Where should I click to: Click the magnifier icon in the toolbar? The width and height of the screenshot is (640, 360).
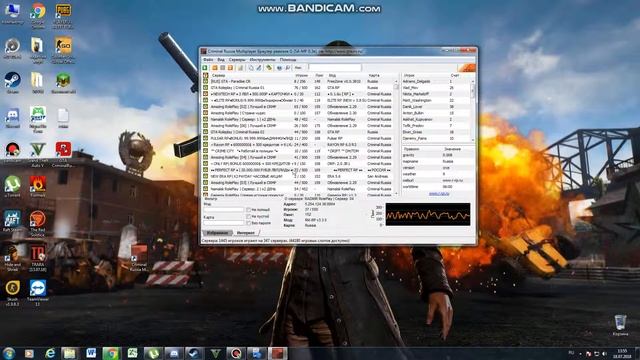click(288, 68)
